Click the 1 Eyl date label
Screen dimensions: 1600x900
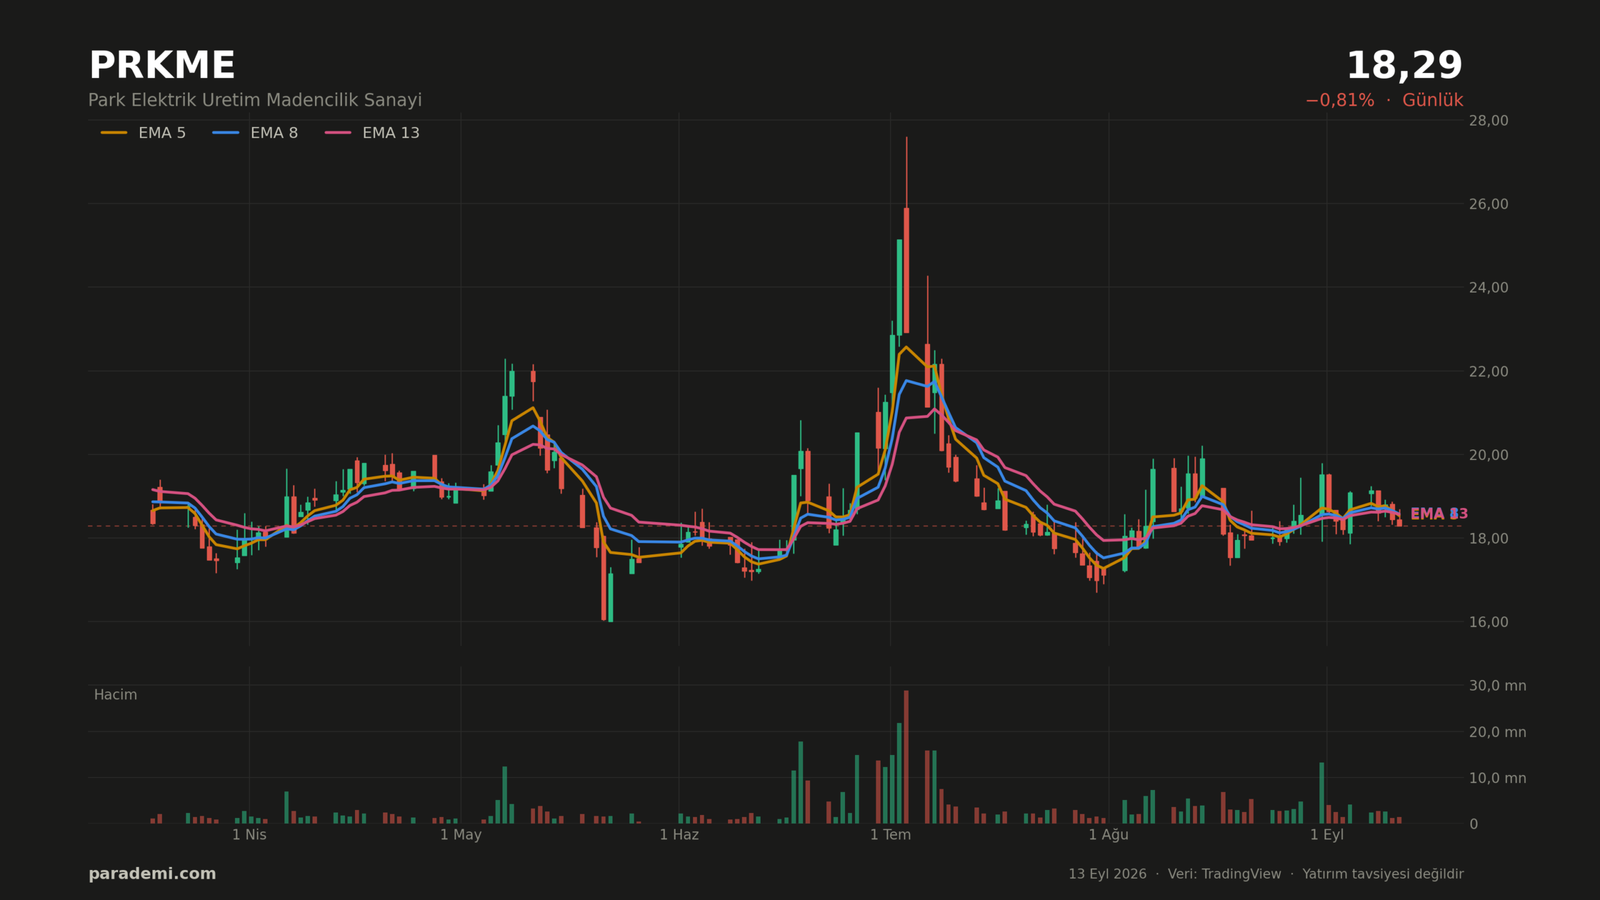pos(1327,835)
